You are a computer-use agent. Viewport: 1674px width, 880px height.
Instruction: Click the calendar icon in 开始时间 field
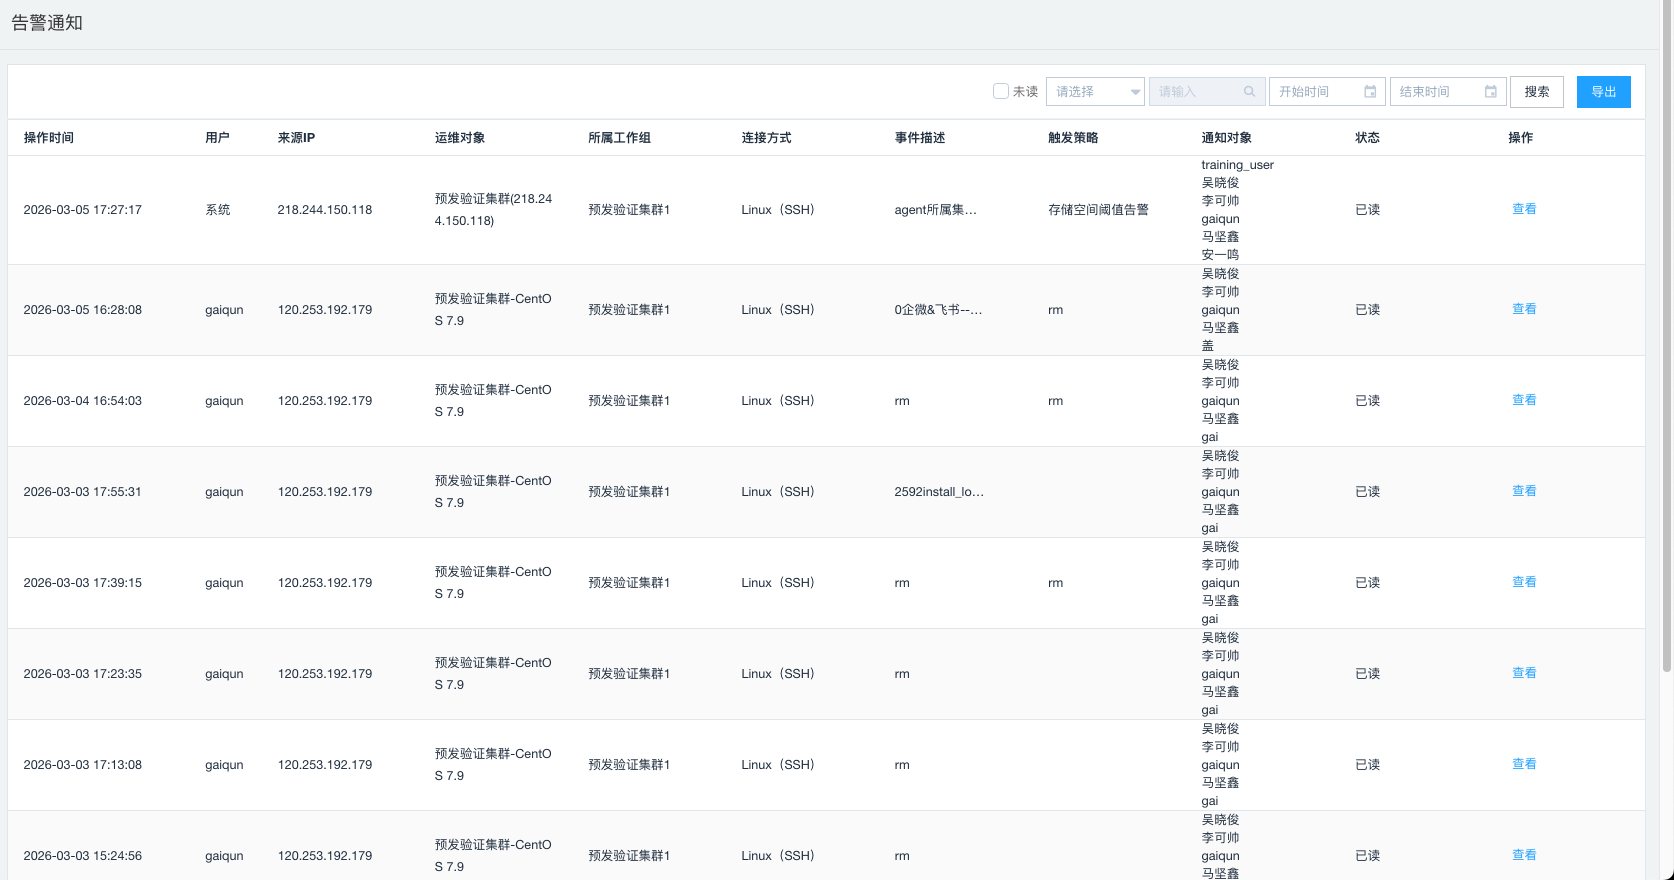pyautogui.click(x=1370, y=92)
